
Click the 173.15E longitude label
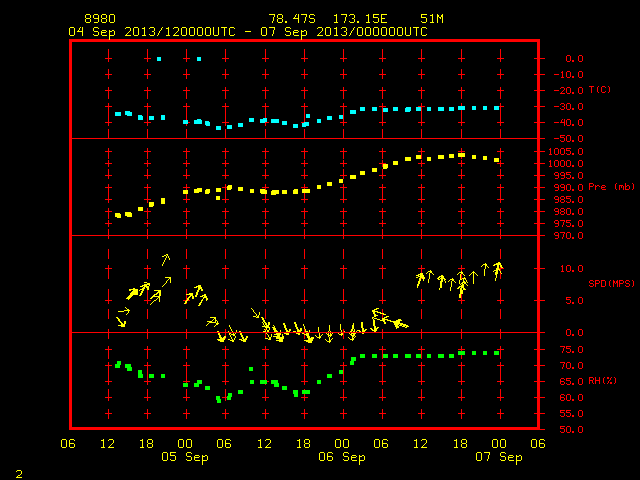pos(360,19)
